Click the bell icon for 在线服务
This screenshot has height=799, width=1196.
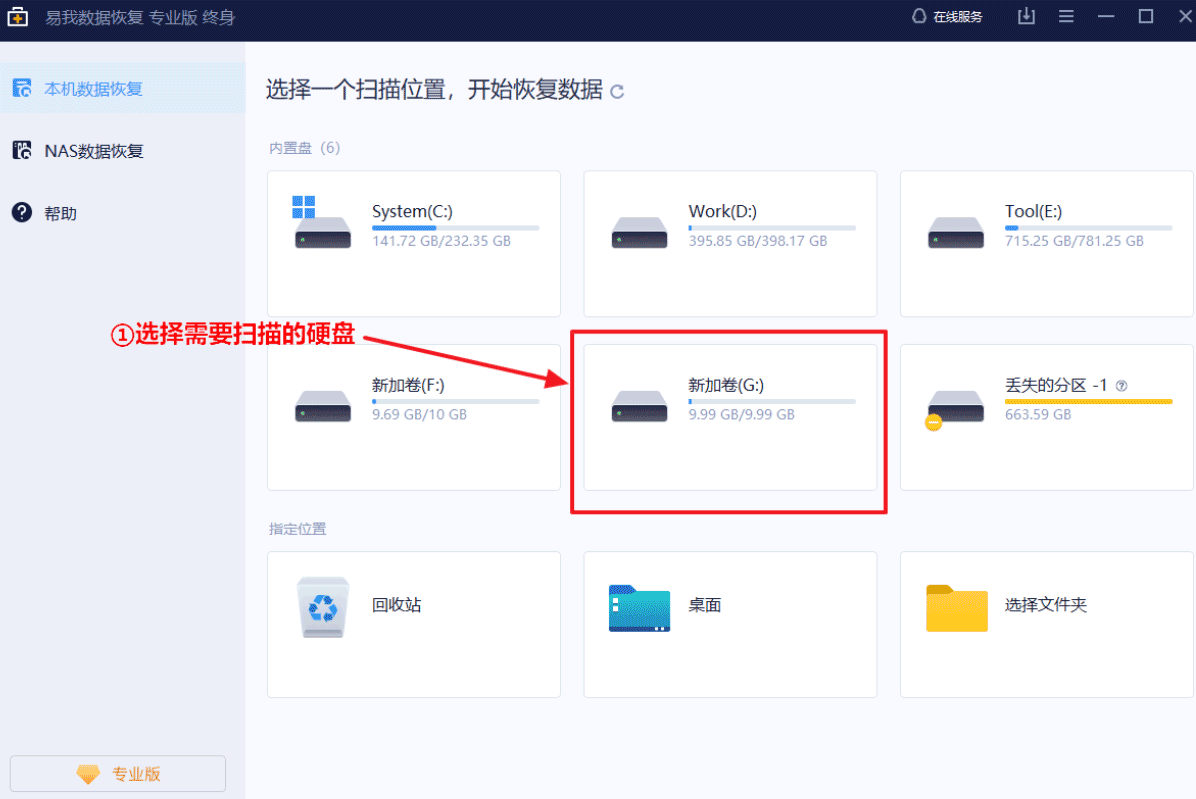click(916, 16)
